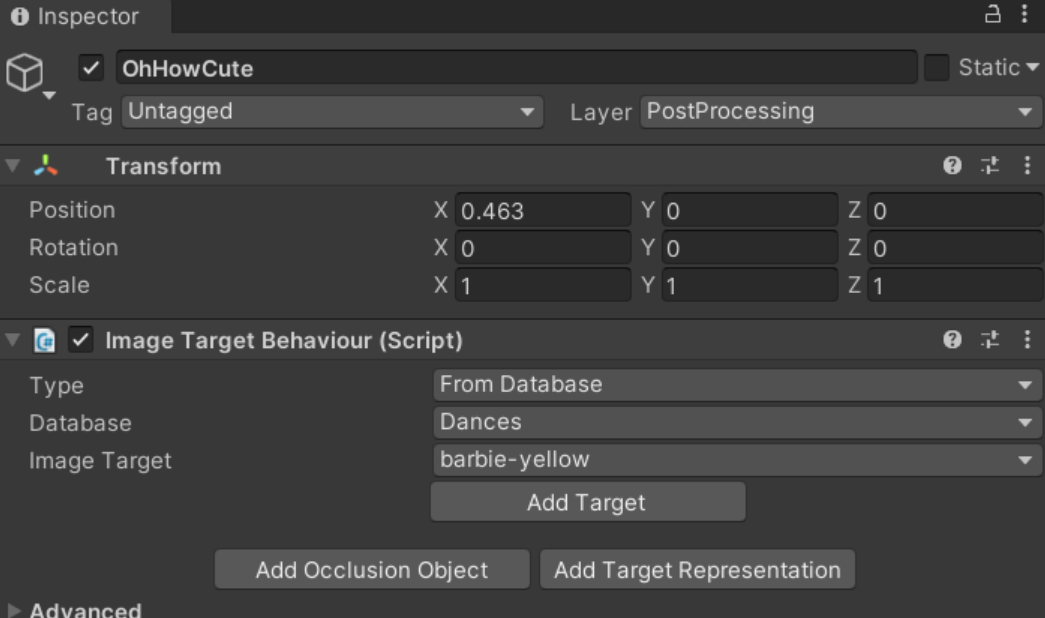Open Transform presets slider icon
Screen dimensions: 1045x618
point(989,167)
